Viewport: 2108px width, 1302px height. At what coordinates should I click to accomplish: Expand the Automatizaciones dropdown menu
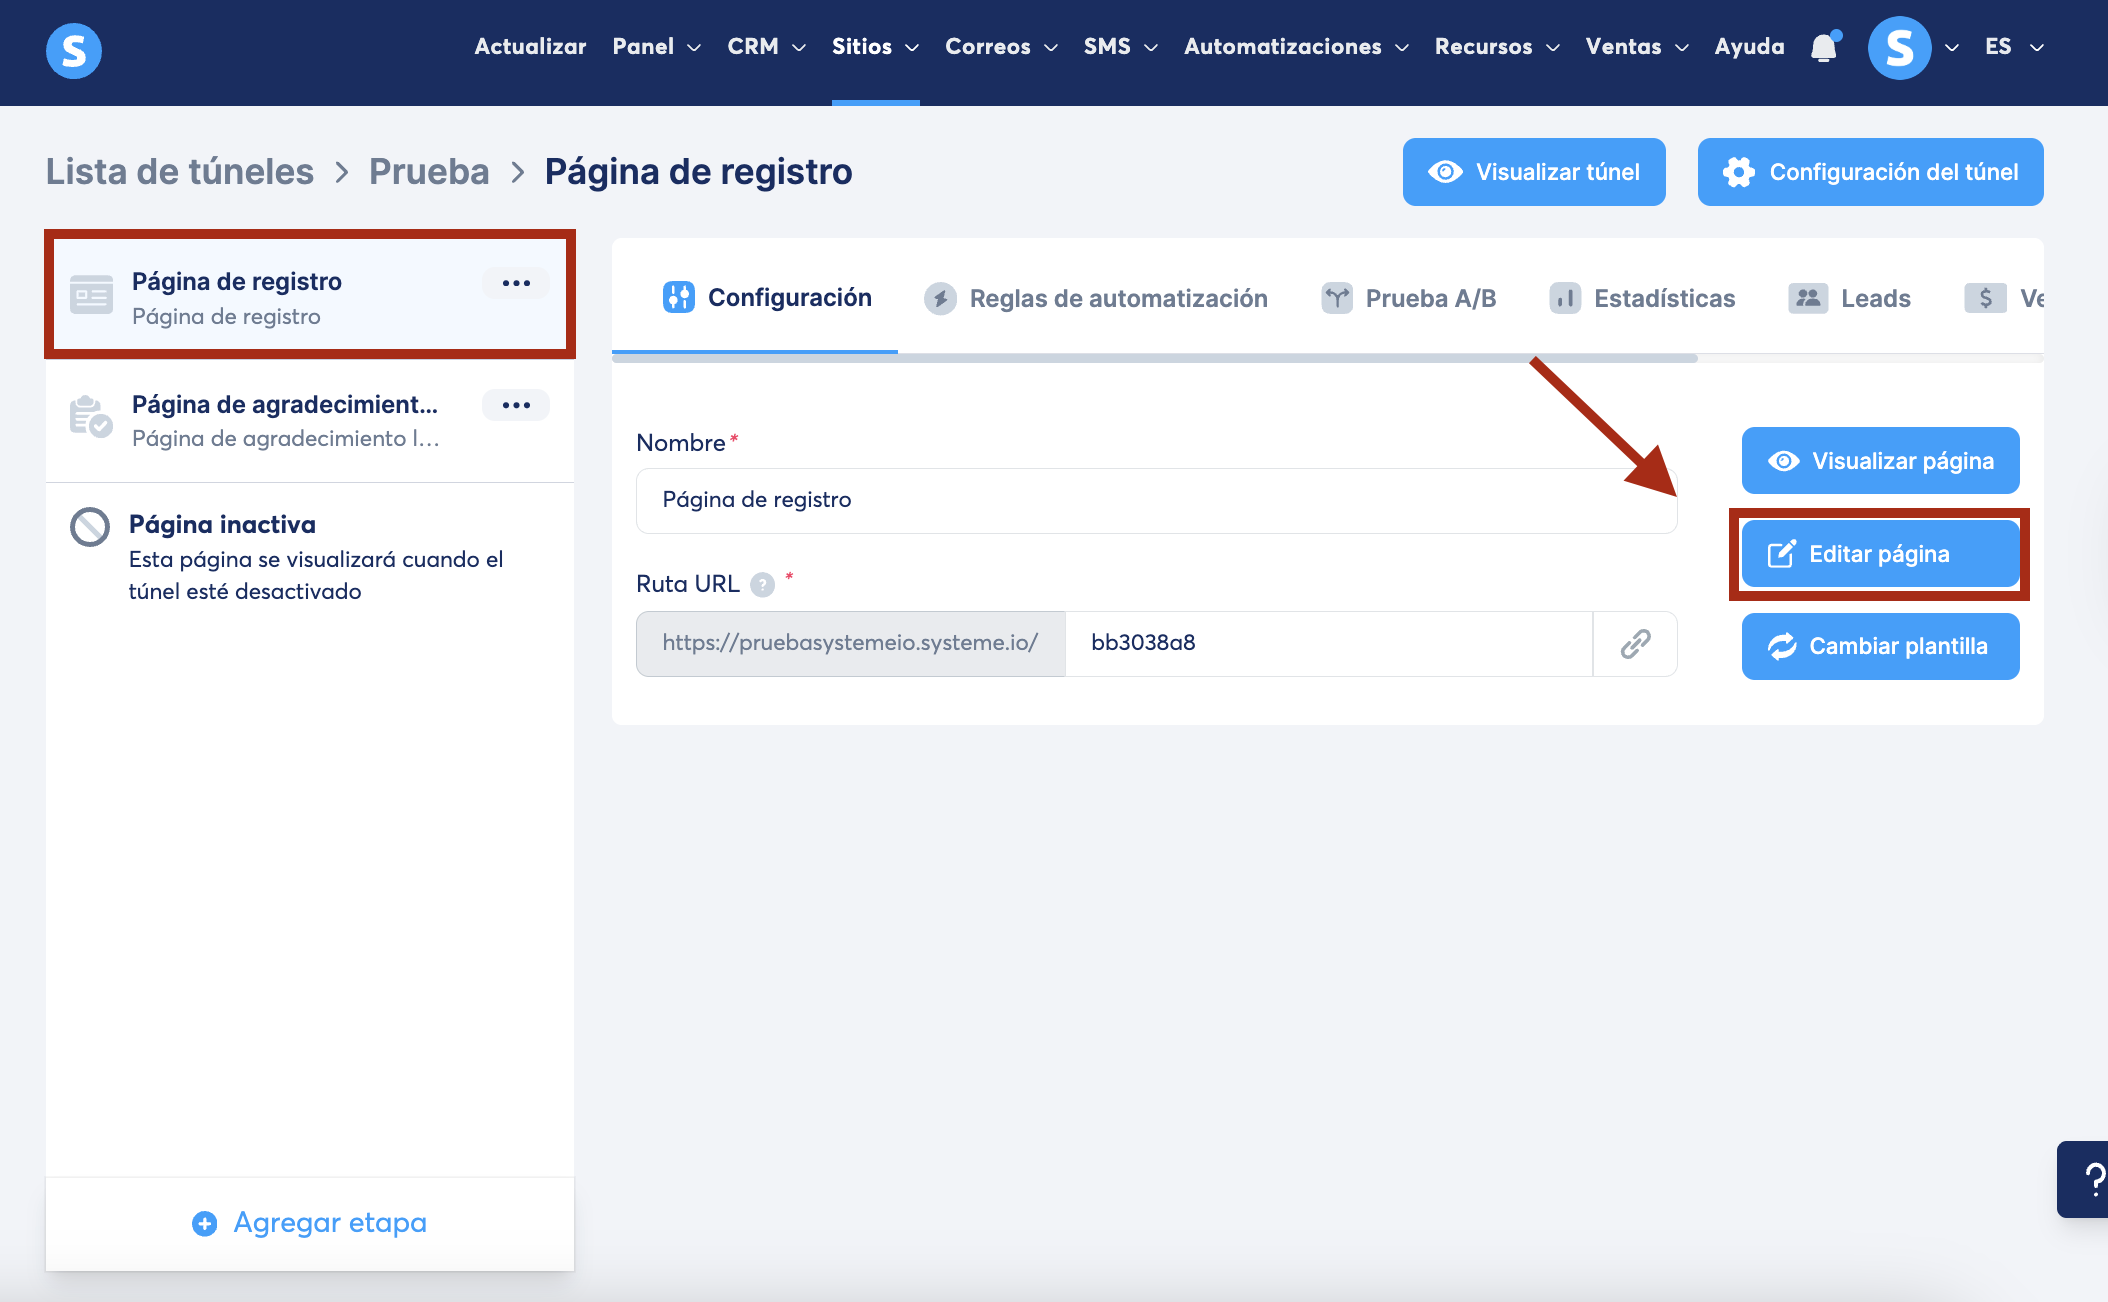1296,47
